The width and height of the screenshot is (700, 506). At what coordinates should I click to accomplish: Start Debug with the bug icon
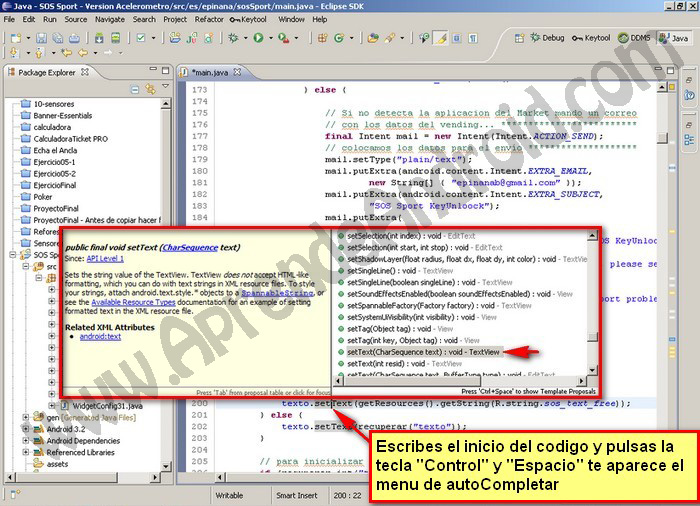coord(233,38)
